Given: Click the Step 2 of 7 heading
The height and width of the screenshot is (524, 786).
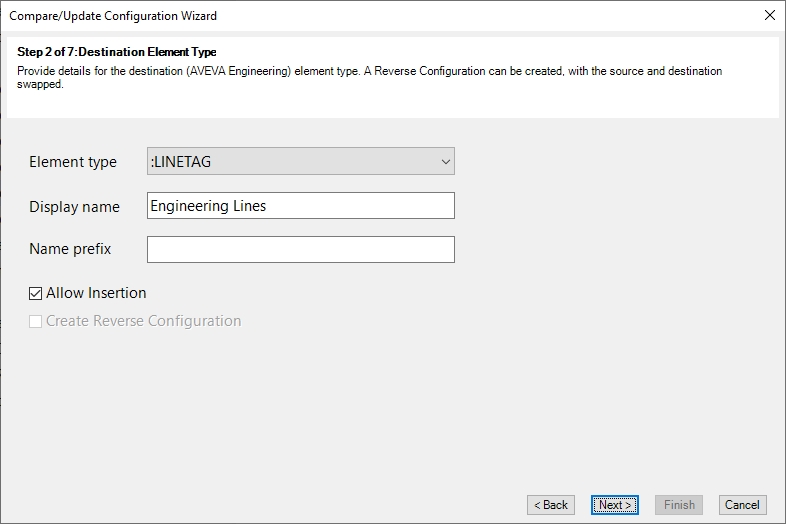Looking at the screenshot, I should [x=116, y=52].
